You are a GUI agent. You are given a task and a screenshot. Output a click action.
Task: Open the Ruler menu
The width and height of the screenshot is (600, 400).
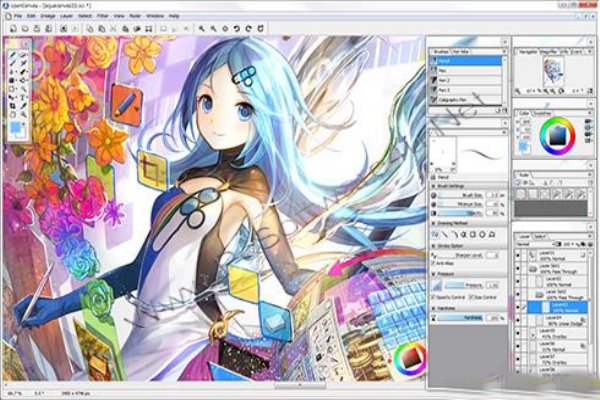(x=135, y=16)
